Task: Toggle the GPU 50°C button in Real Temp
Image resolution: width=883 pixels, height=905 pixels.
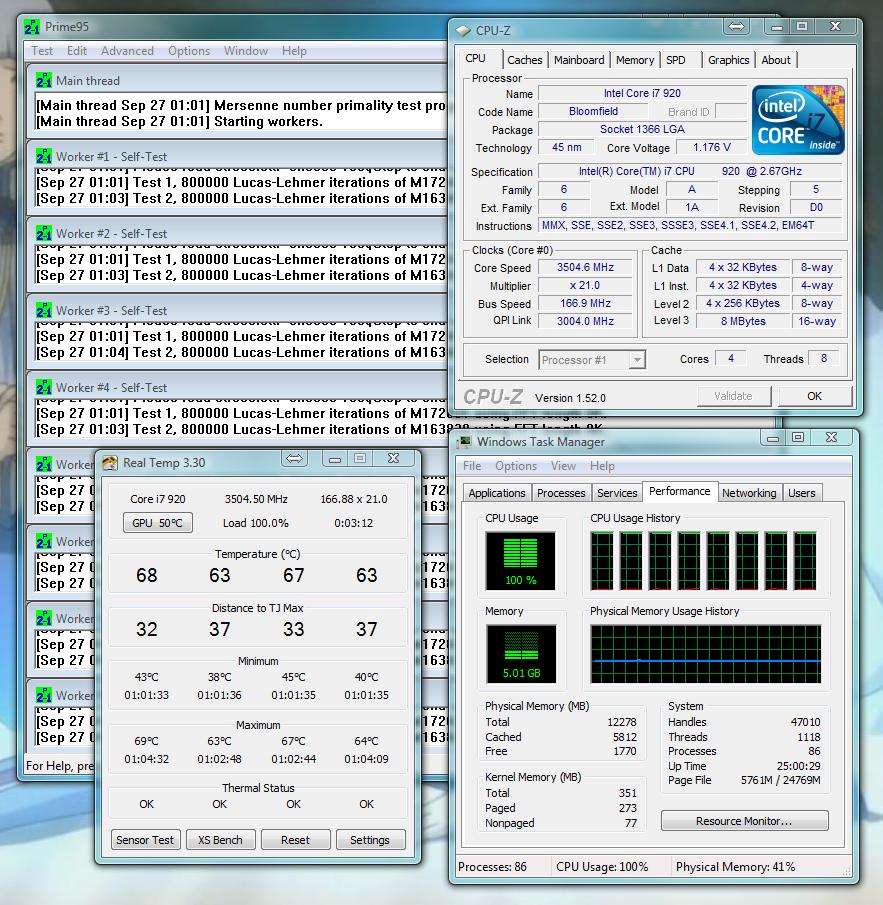Action: [158, 523]
